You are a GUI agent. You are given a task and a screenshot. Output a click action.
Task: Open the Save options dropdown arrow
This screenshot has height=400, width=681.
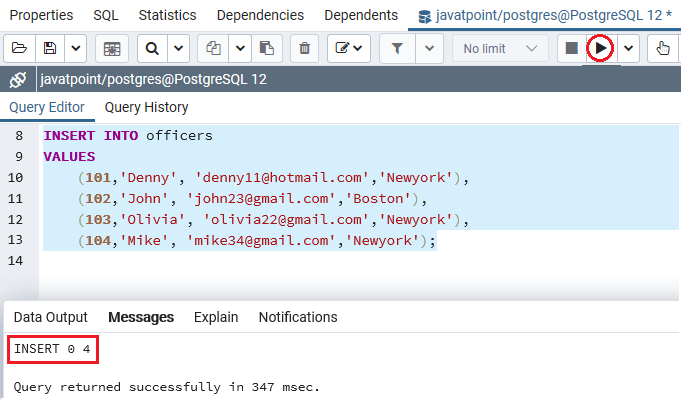[x=76, y=48]
